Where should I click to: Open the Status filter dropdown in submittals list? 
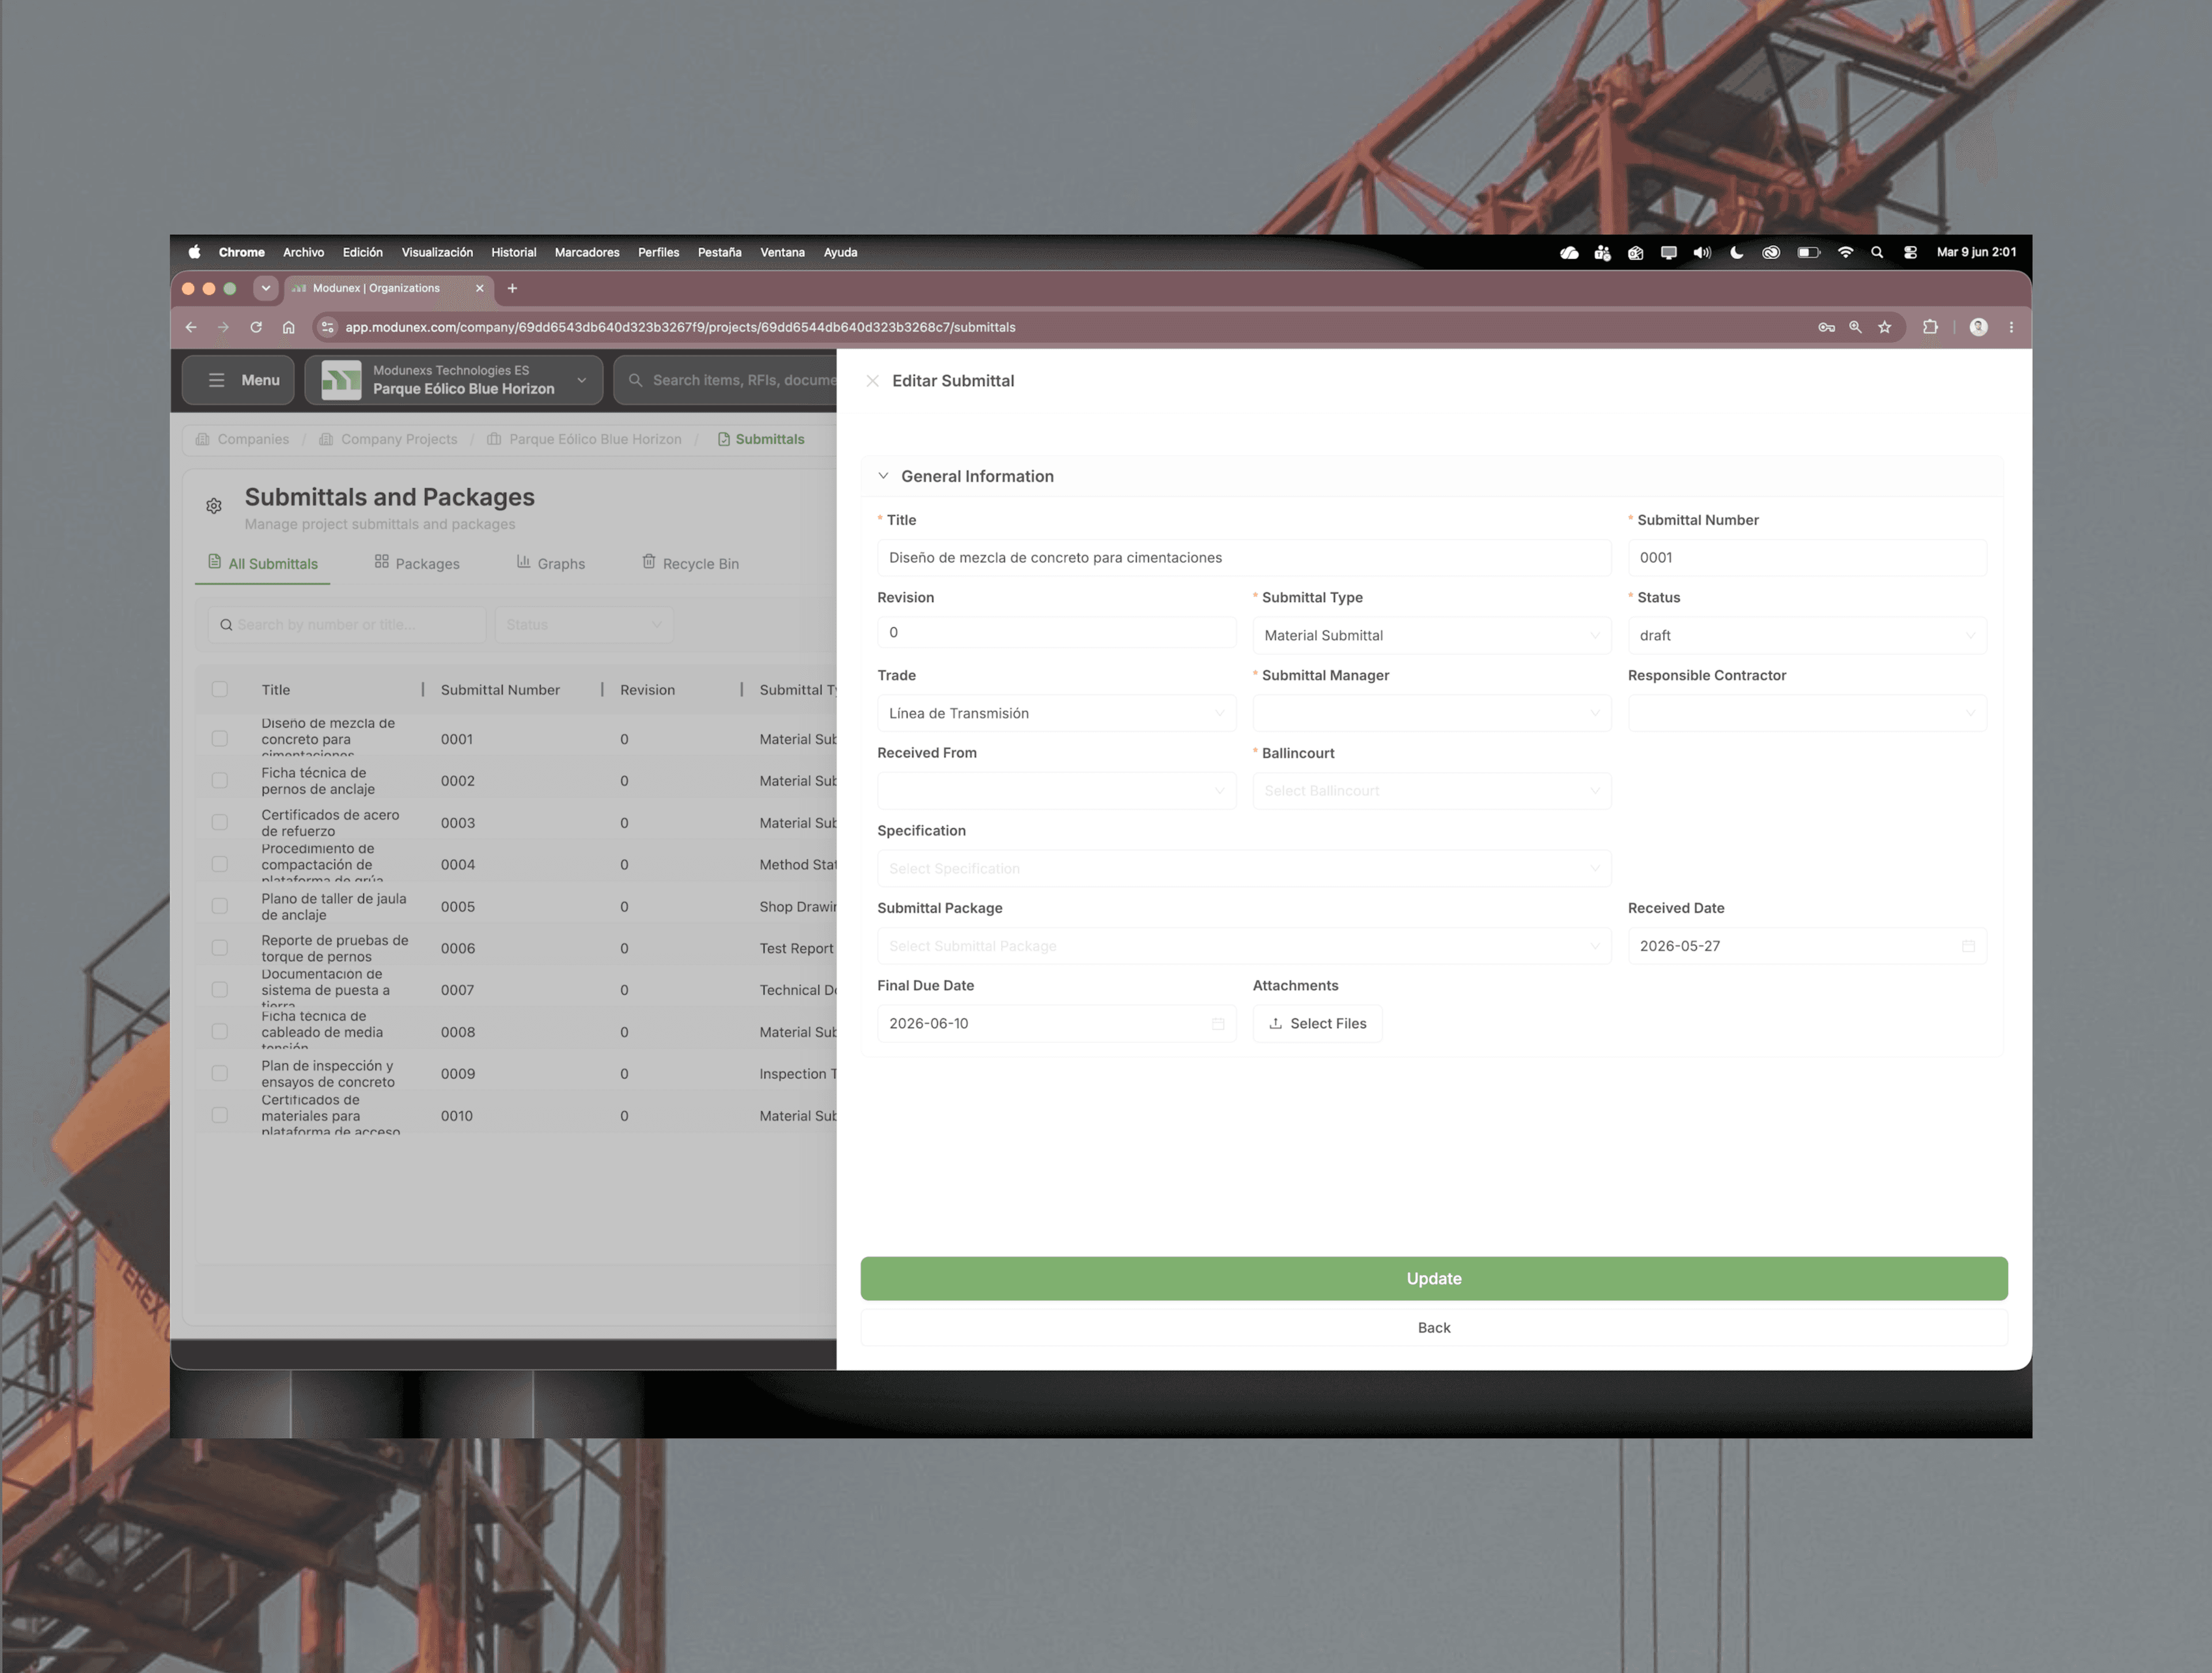point(584,625)
